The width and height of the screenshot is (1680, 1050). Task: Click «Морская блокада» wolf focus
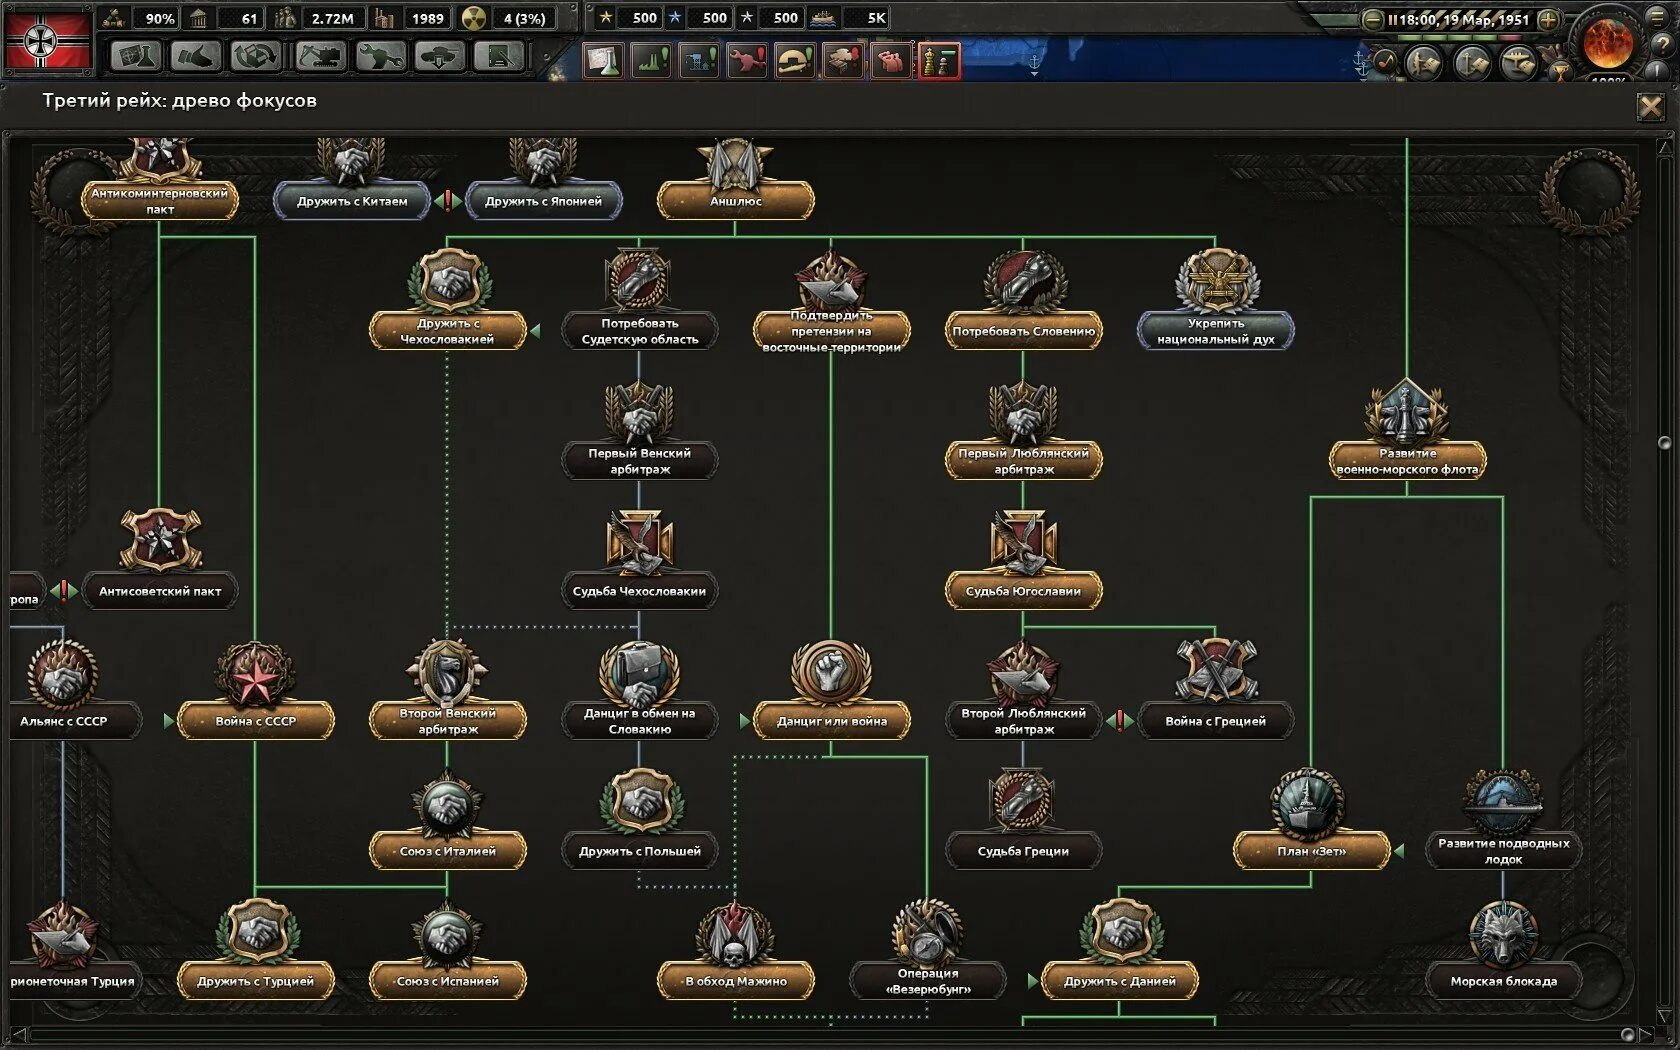(1504, 981)
